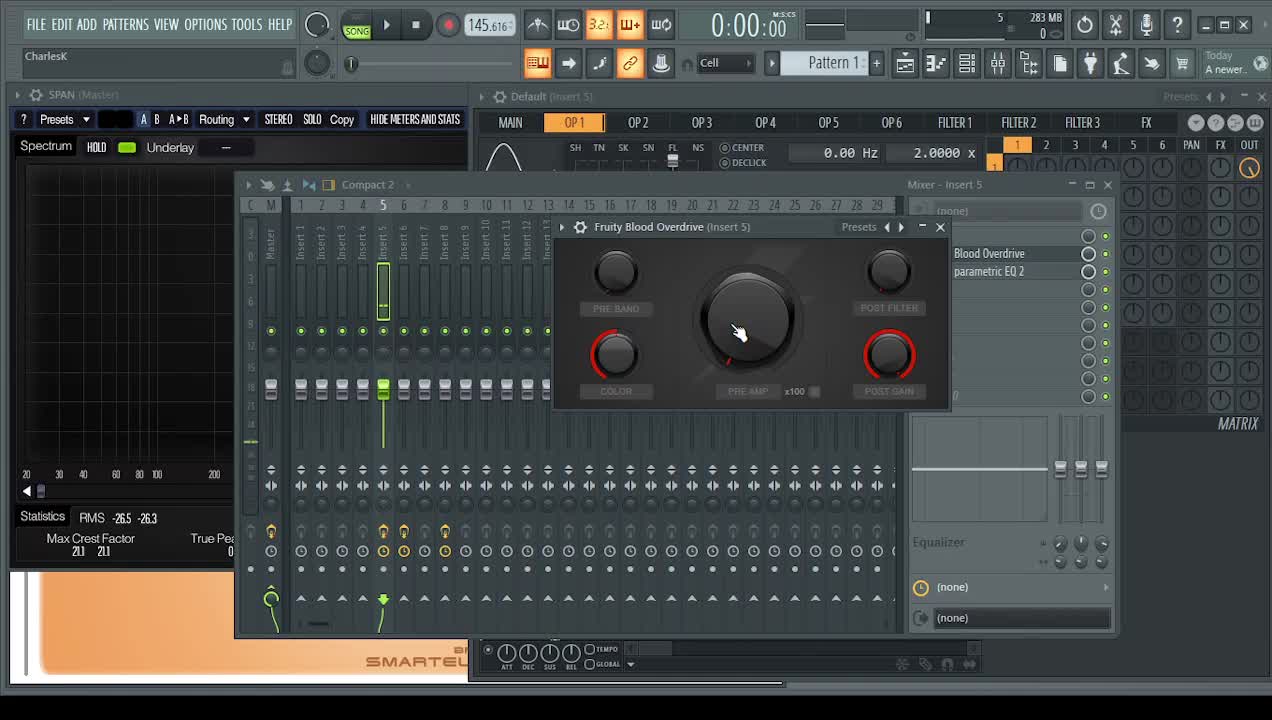Viewport: 1272px width, 720px height.
Task: Open the playlist view icon
Action: (905, 64)
